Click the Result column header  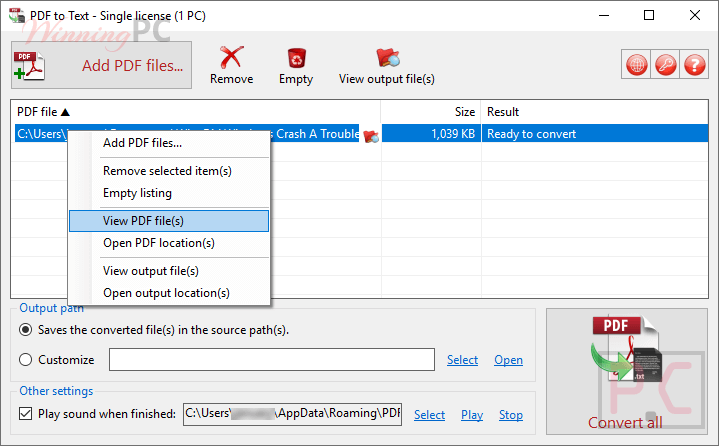pos(595,112)
